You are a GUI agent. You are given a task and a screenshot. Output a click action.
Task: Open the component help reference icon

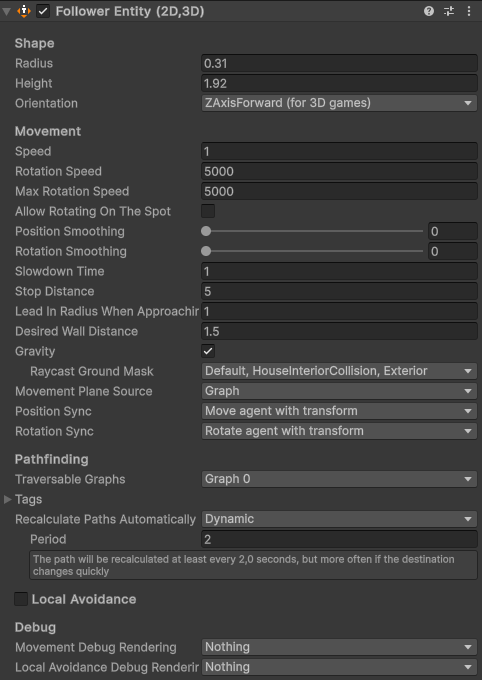[x=429, y=11]
